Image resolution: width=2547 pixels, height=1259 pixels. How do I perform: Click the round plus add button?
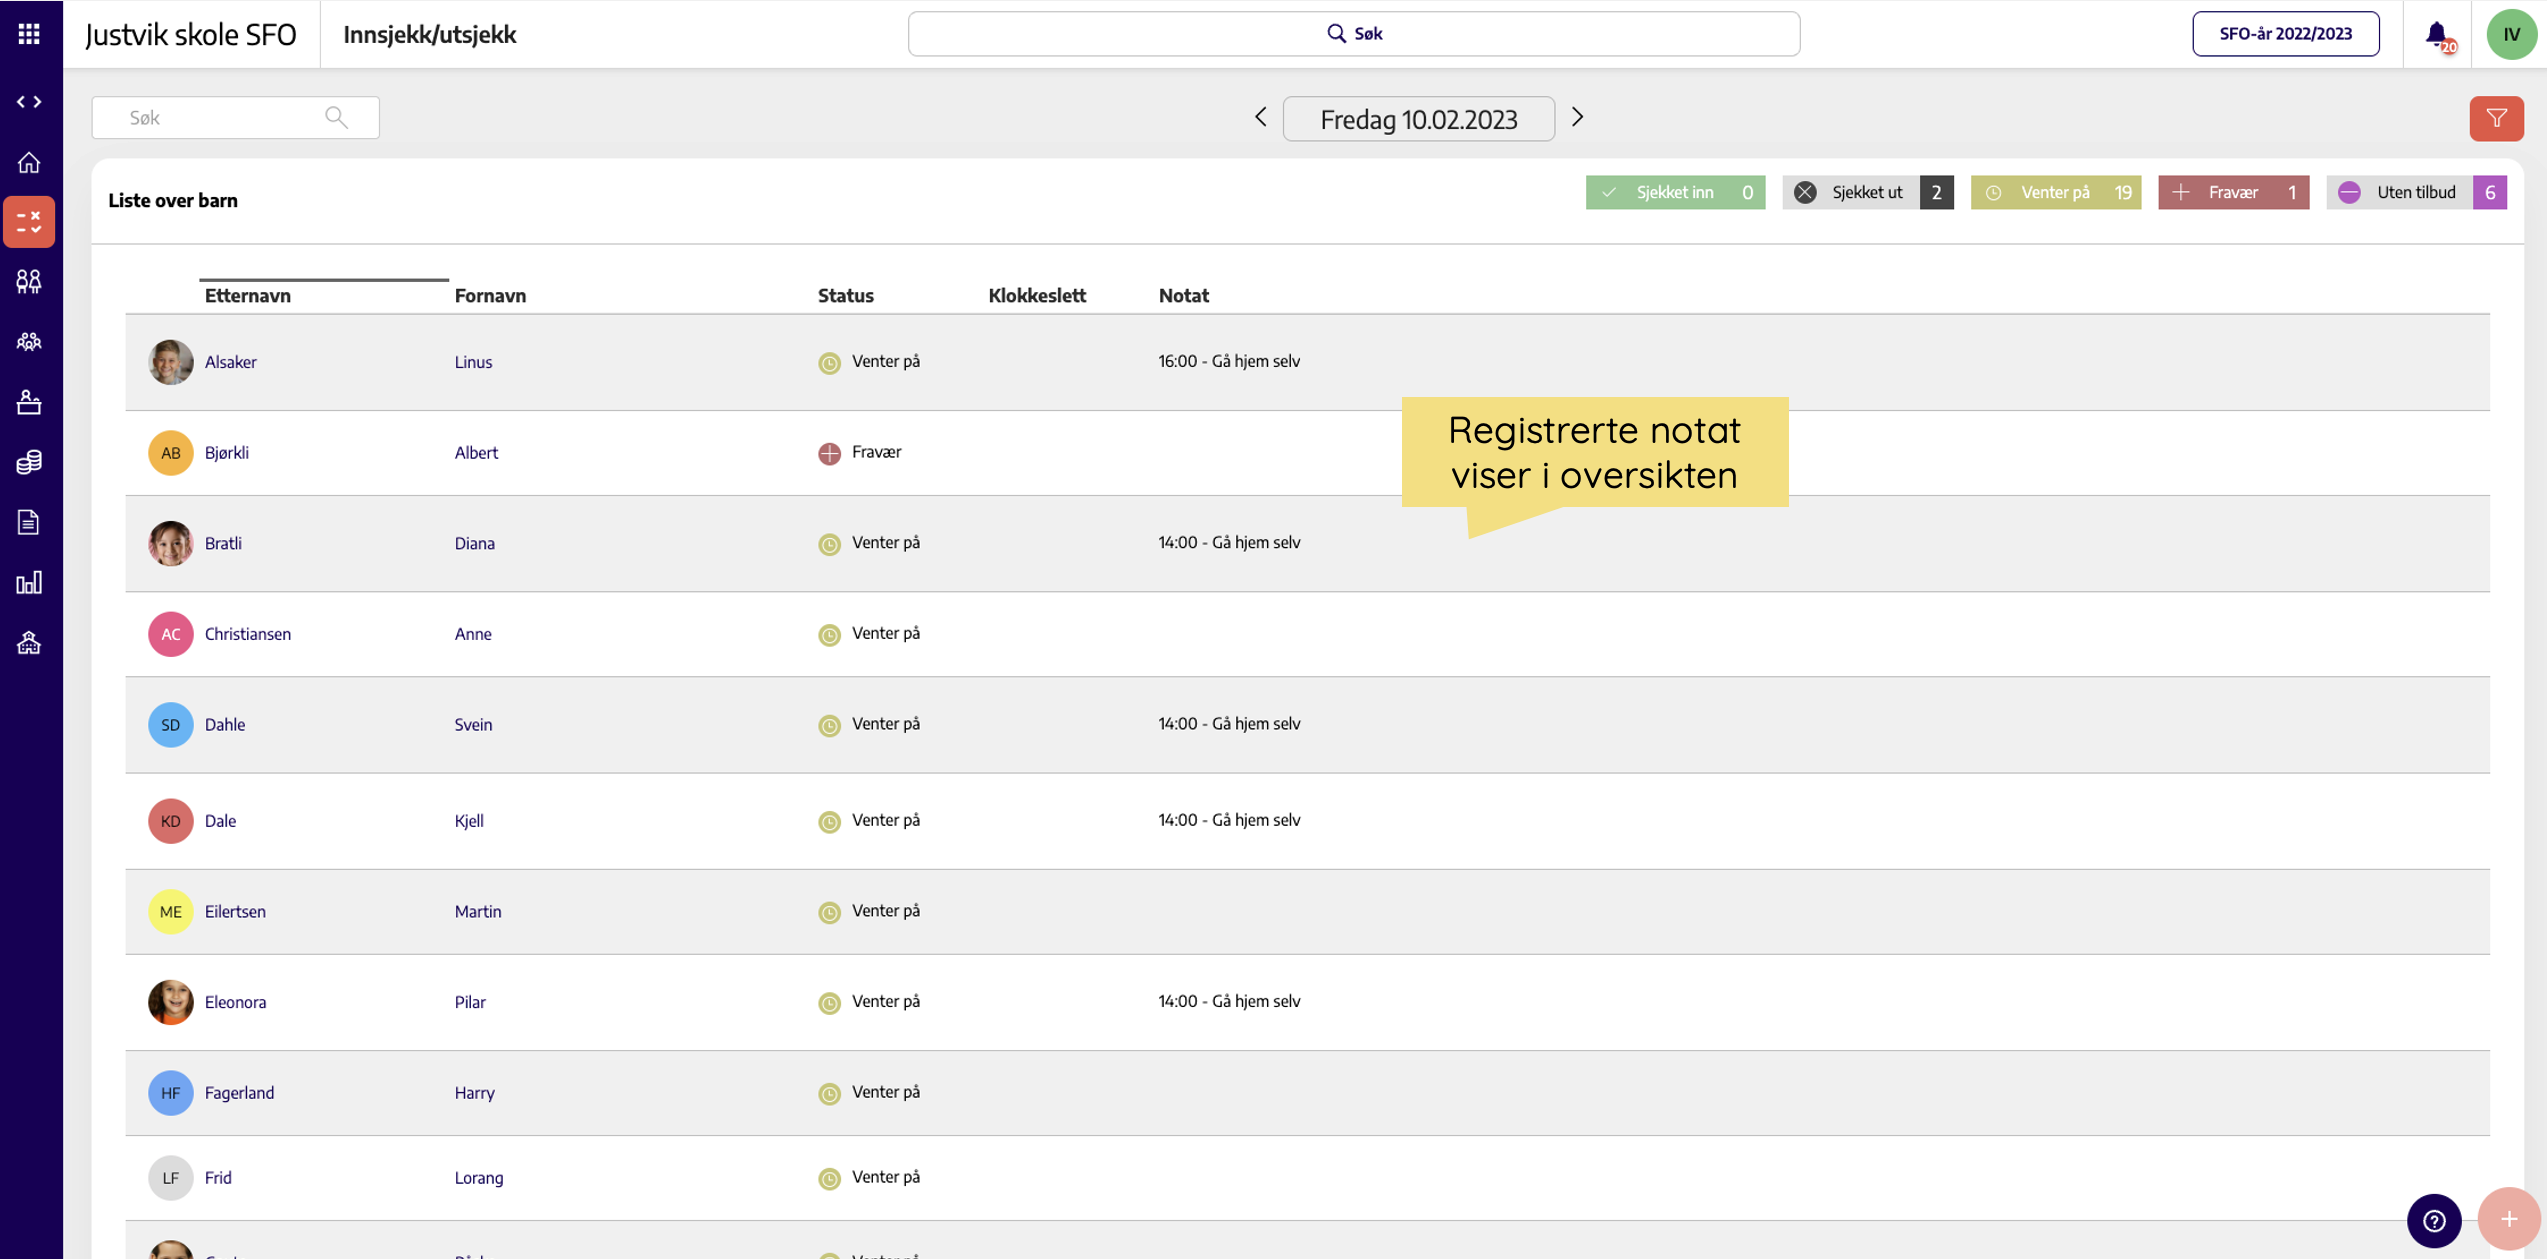pos(2508,1218)
